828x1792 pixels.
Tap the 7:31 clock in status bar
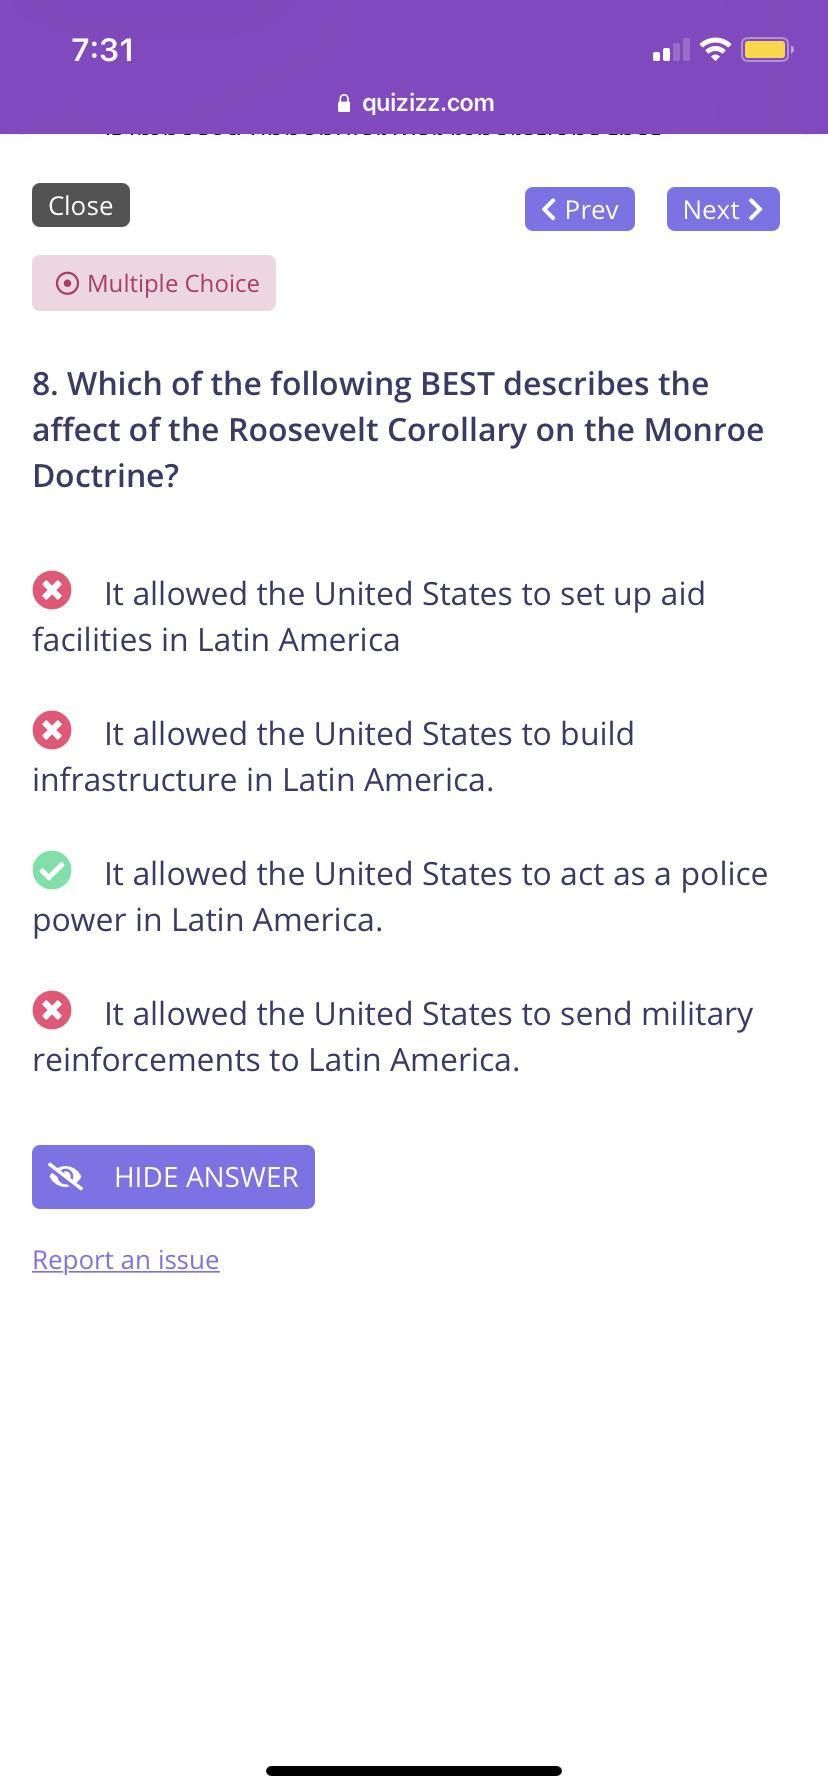tap(103, 50)
